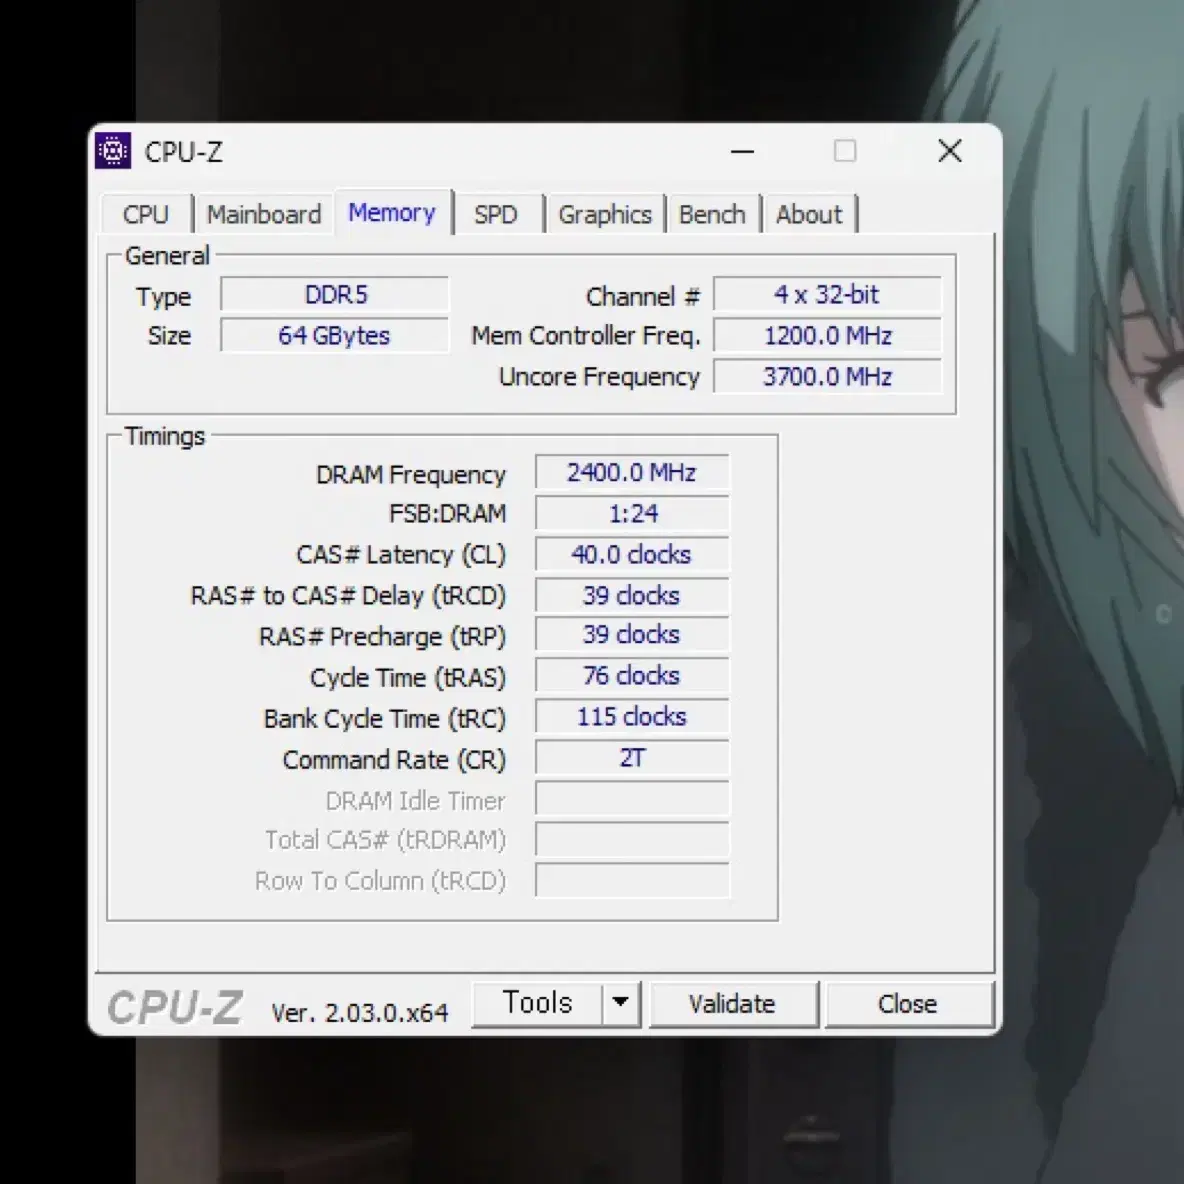Image resolution: width=1184 pixels, height=1184 pixels.
Task: Go to the About tab
Action: tap(809, 214)
